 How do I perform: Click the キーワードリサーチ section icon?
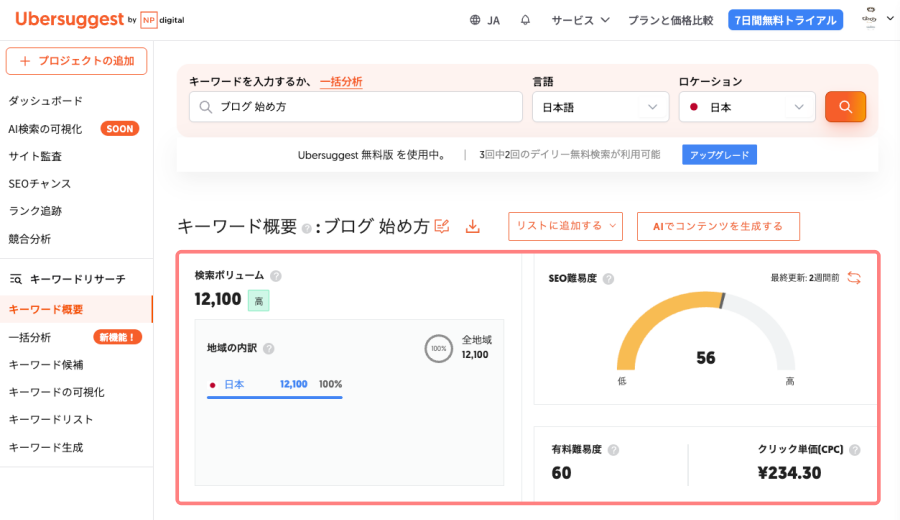(16, 279)
